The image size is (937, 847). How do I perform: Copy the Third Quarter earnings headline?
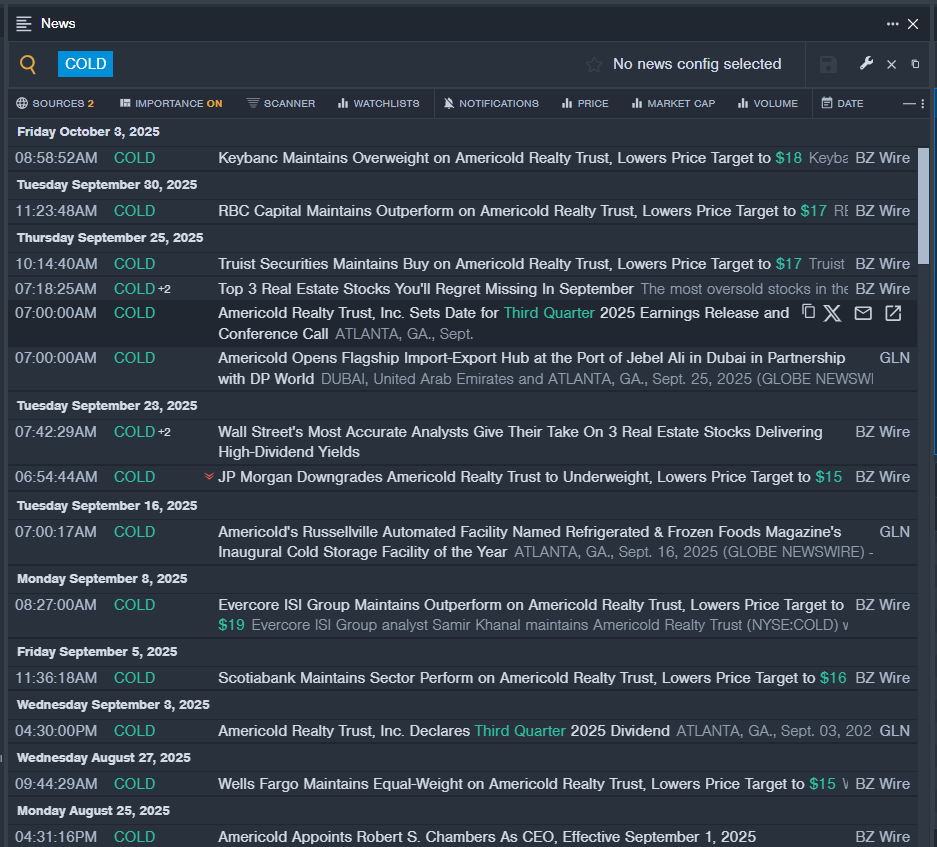808,313
